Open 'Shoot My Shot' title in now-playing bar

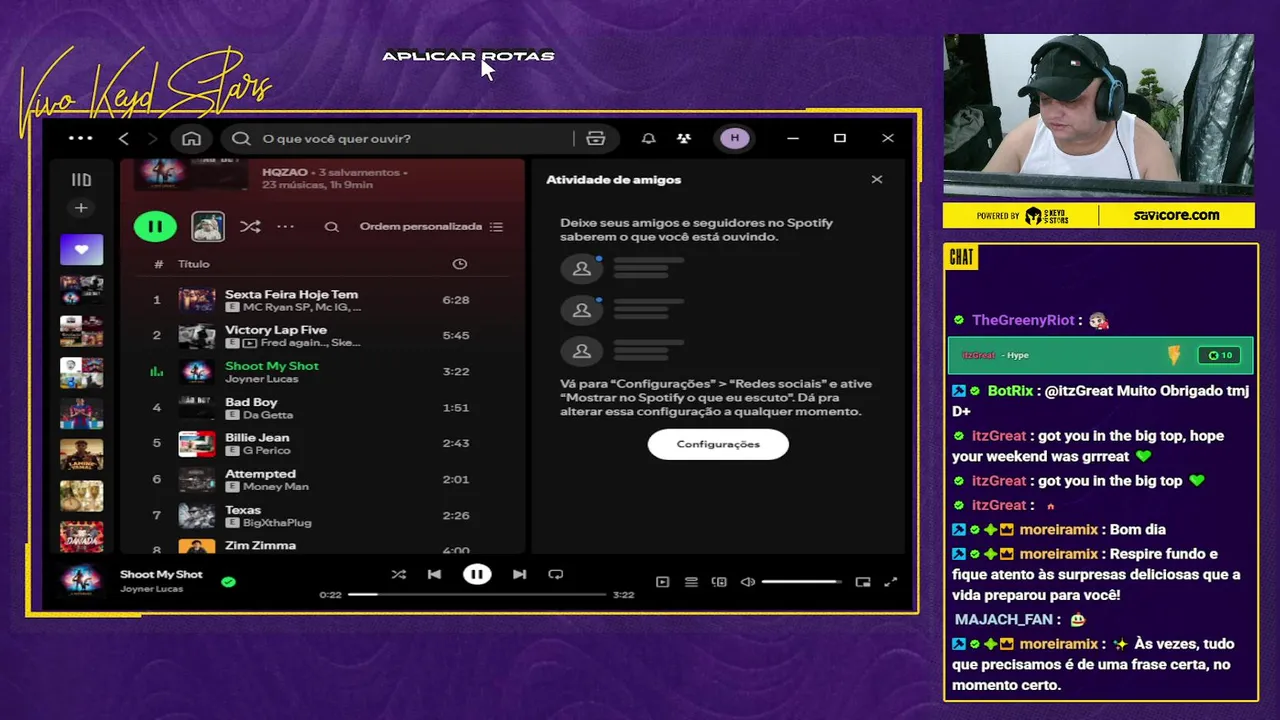pos(161,574)
